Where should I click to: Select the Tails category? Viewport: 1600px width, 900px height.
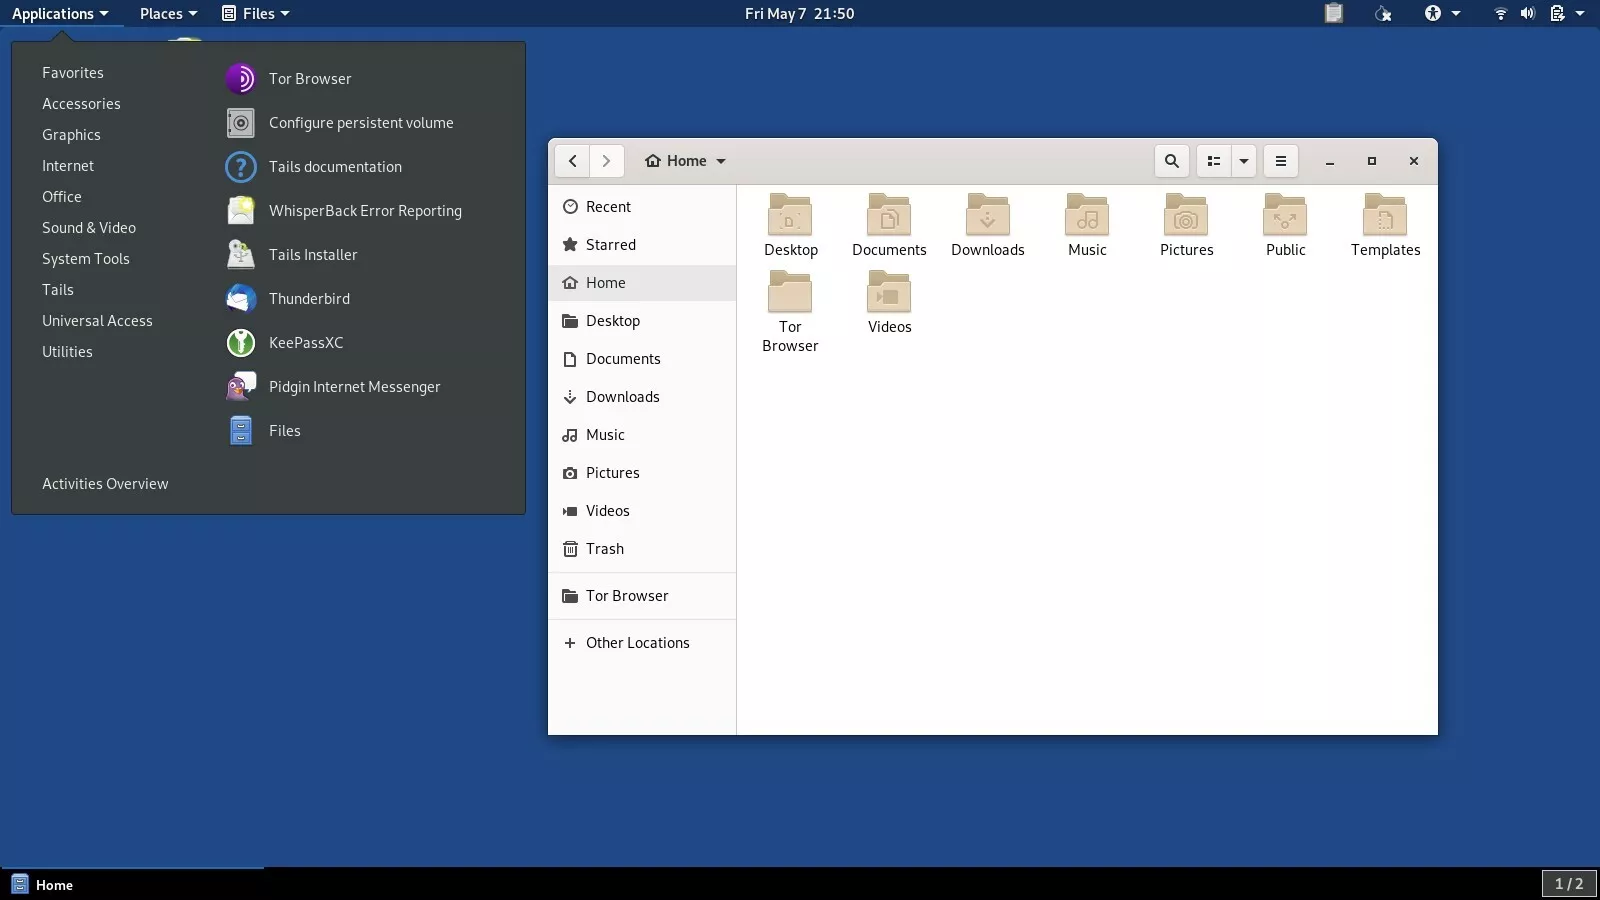tap(58, 290)
